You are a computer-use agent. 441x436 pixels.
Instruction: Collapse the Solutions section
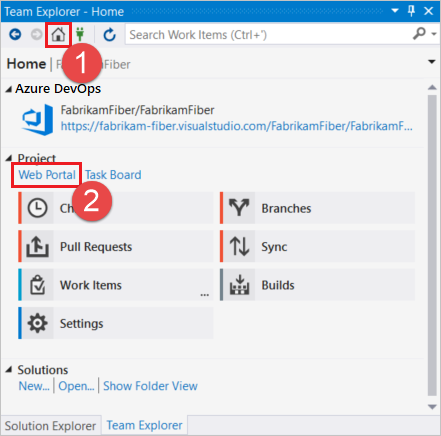[x=9, y=370]
